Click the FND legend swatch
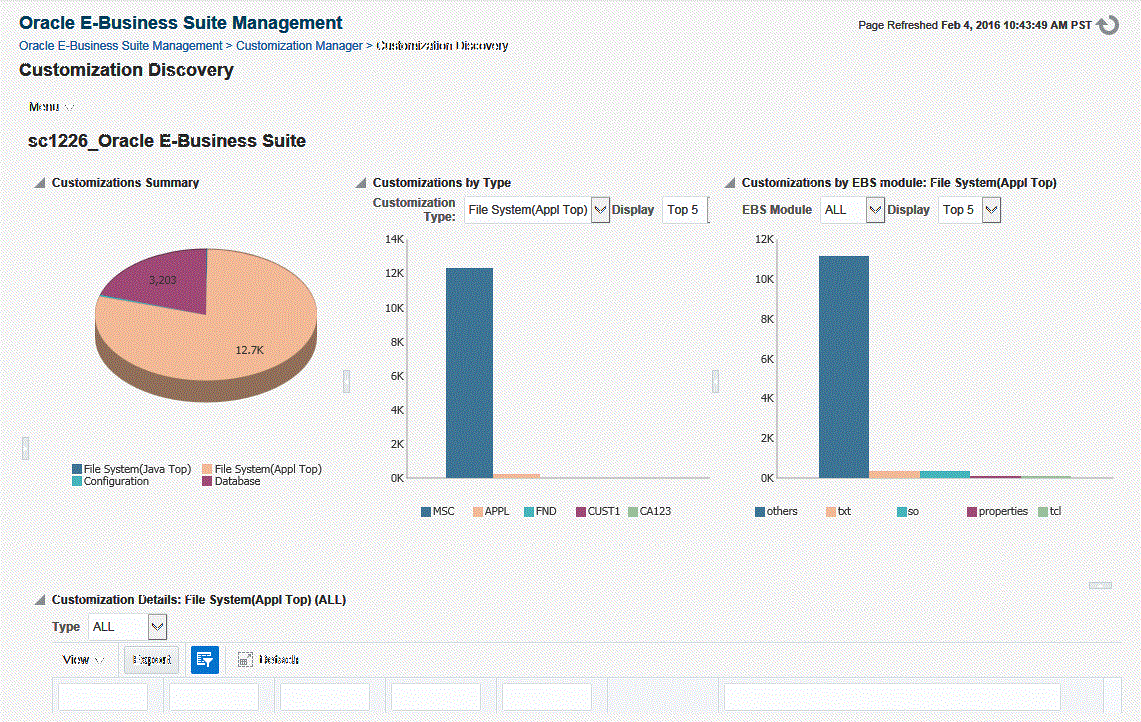The image size is (1141, 722). click(529, 512)
